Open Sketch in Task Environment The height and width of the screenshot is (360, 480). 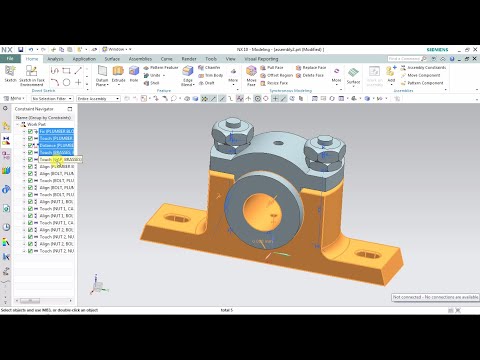click(31, 75)
